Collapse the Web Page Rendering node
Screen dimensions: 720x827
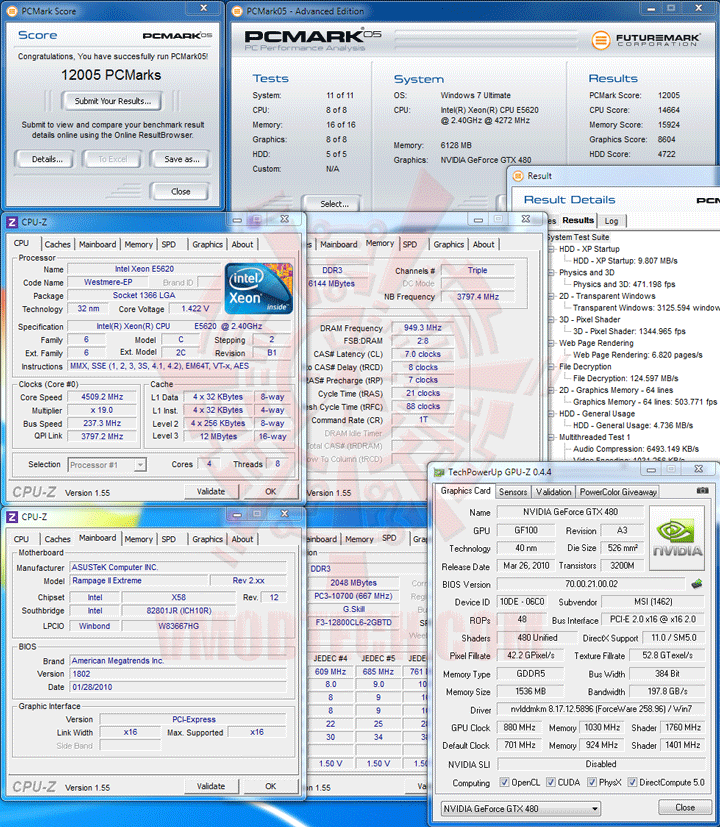coord(552,343)
